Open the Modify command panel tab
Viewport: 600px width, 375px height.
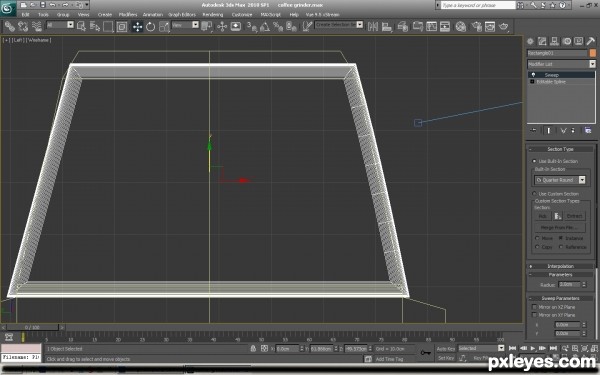click(x=542, y=41)
